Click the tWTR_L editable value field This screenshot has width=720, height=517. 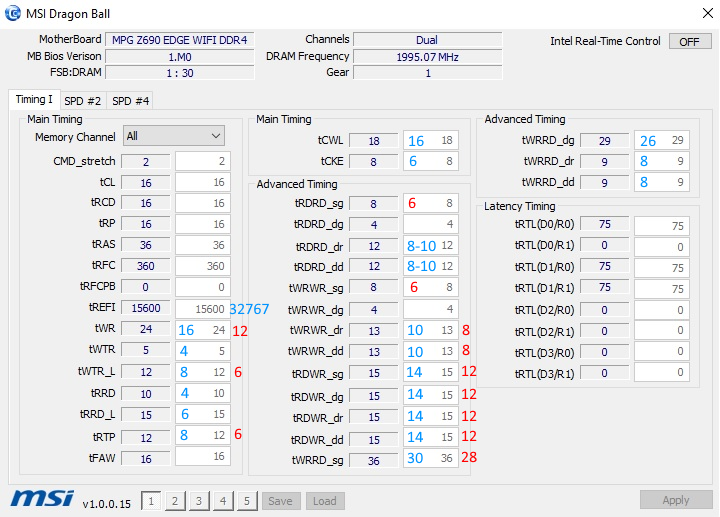click(202, 372)
